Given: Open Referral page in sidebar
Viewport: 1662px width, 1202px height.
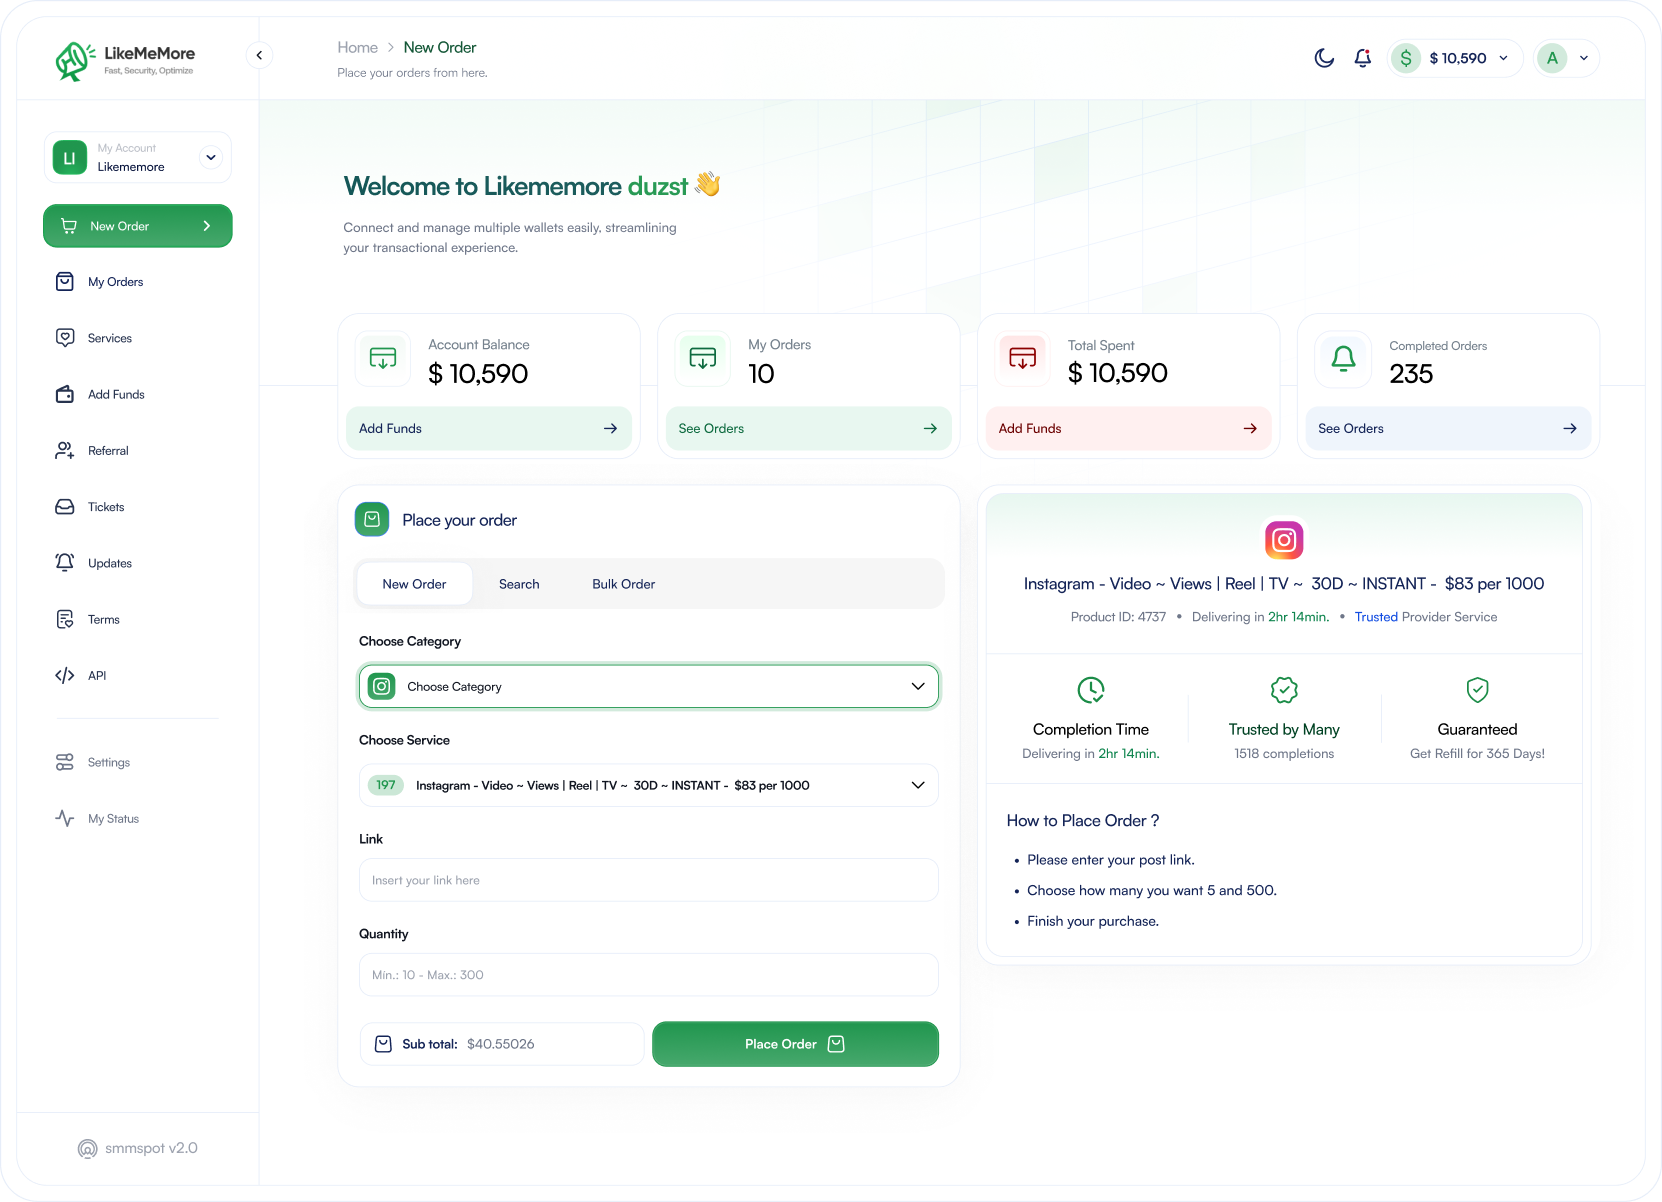Looking at the screenshot, I should tap(108, 451).
